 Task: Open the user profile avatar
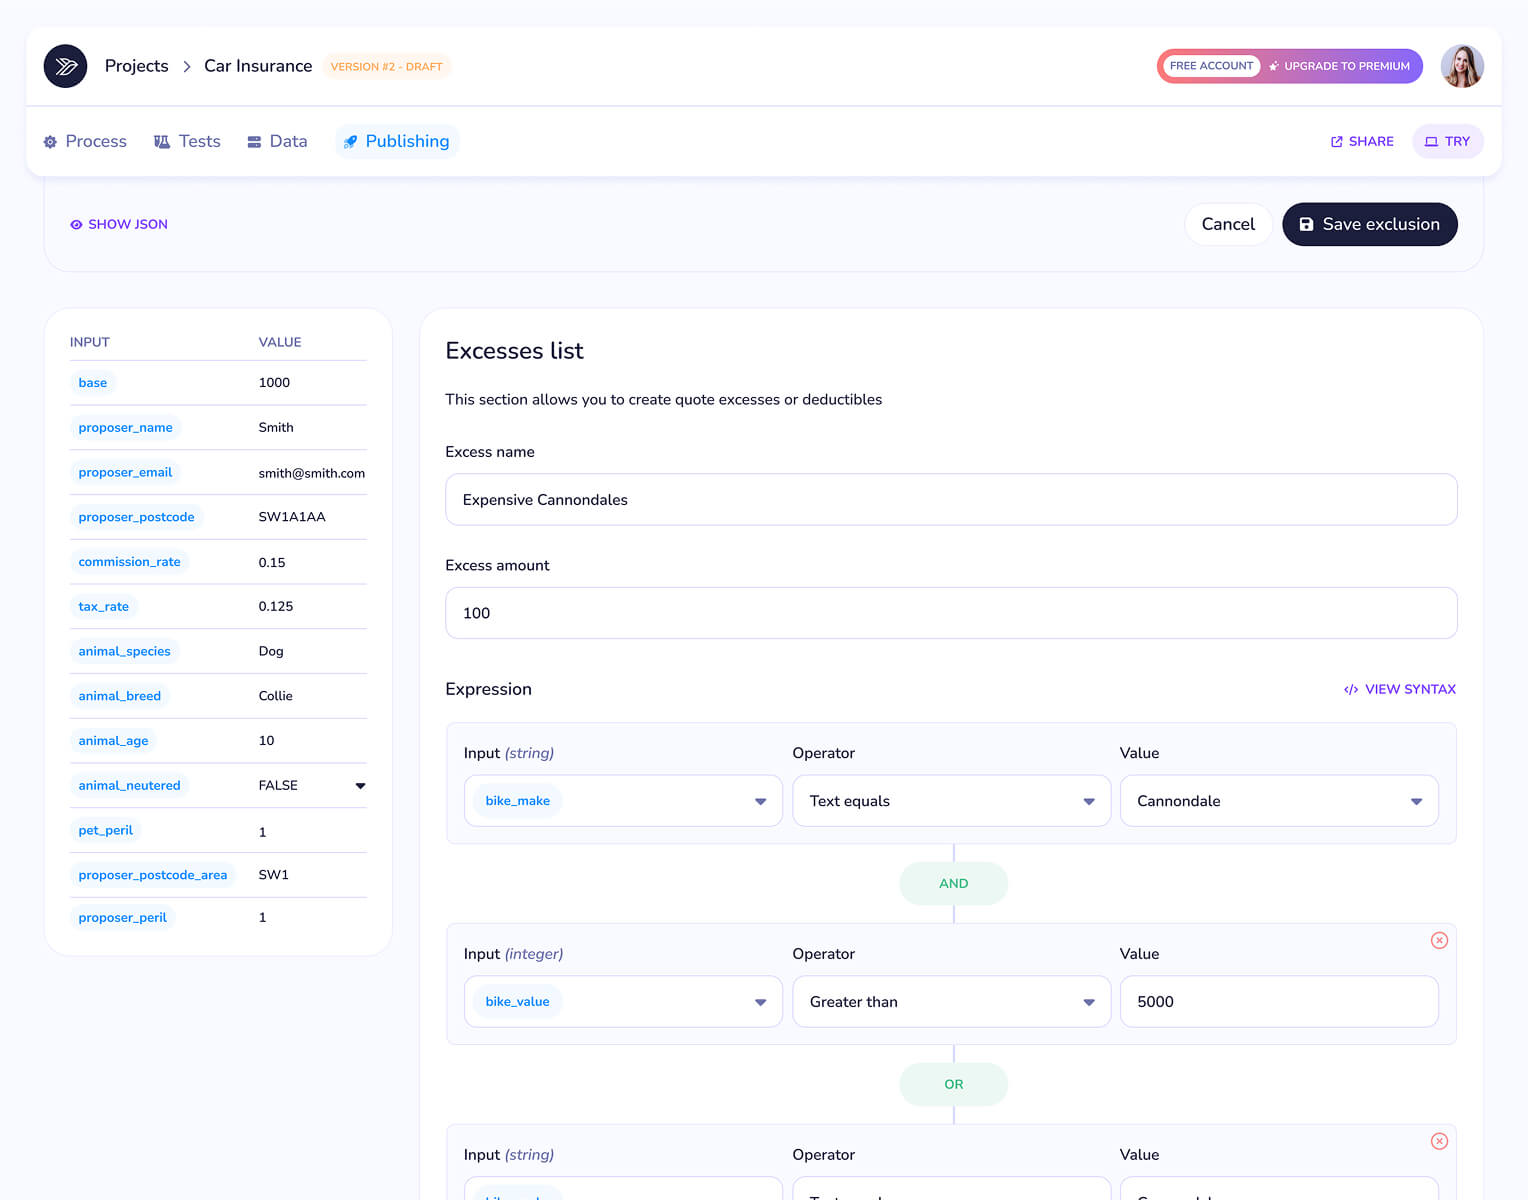pos(1461,66)
